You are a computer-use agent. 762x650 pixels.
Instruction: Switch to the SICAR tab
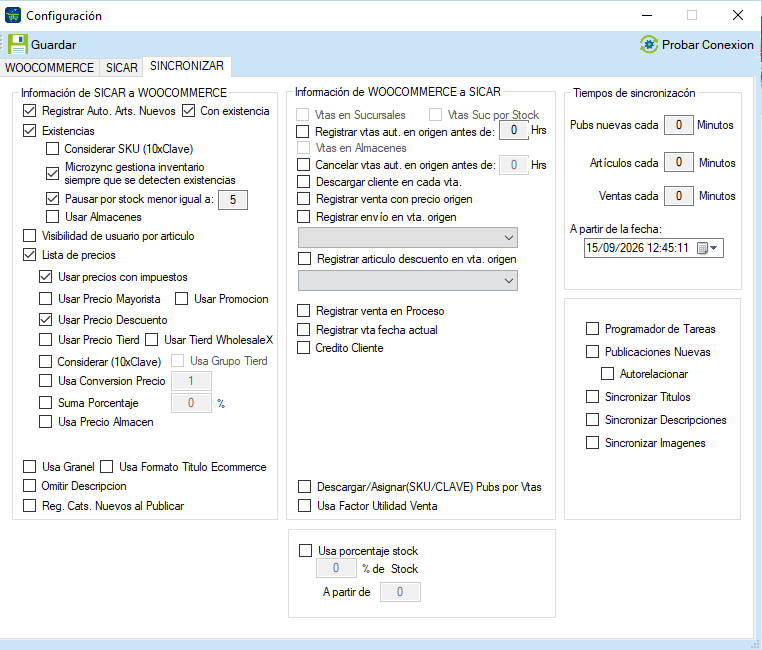click(x=121, y=68)
